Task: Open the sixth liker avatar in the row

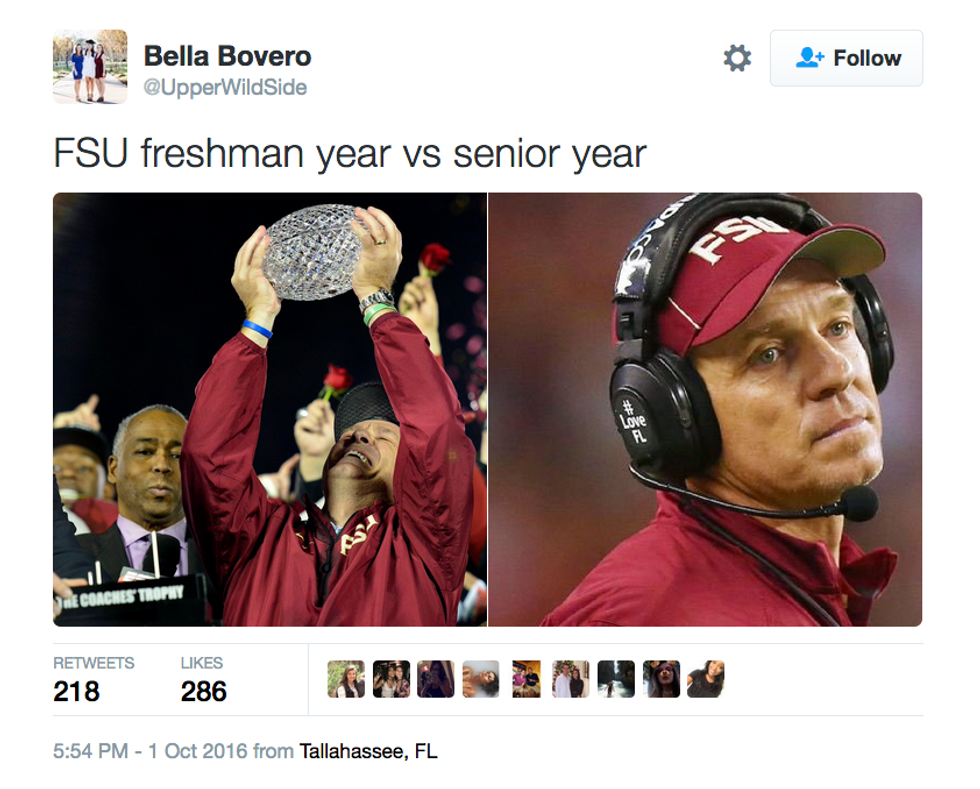Action: pyautogui.click(x=571, y=679)
